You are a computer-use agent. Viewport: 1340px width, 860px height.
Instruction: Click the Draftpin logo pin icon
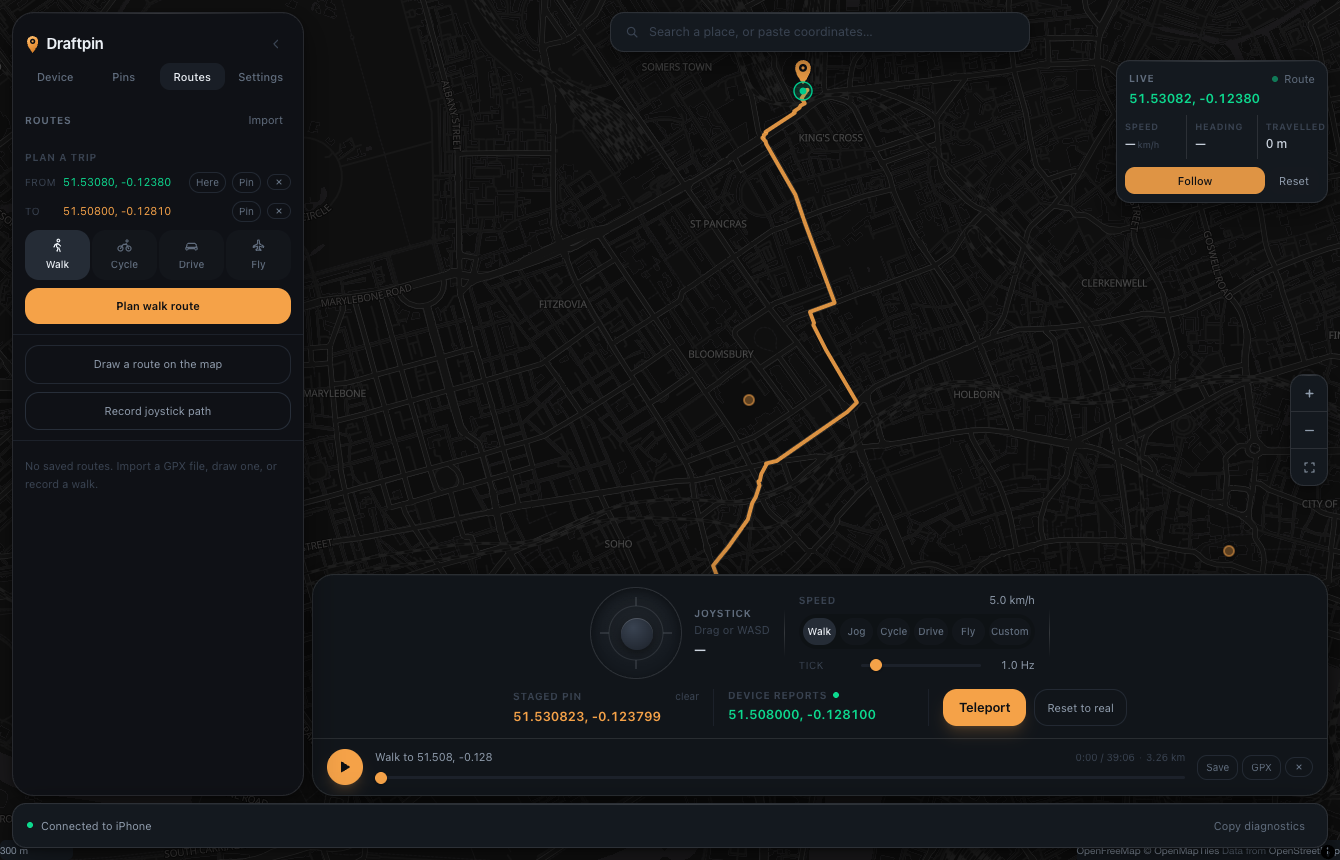32,44
